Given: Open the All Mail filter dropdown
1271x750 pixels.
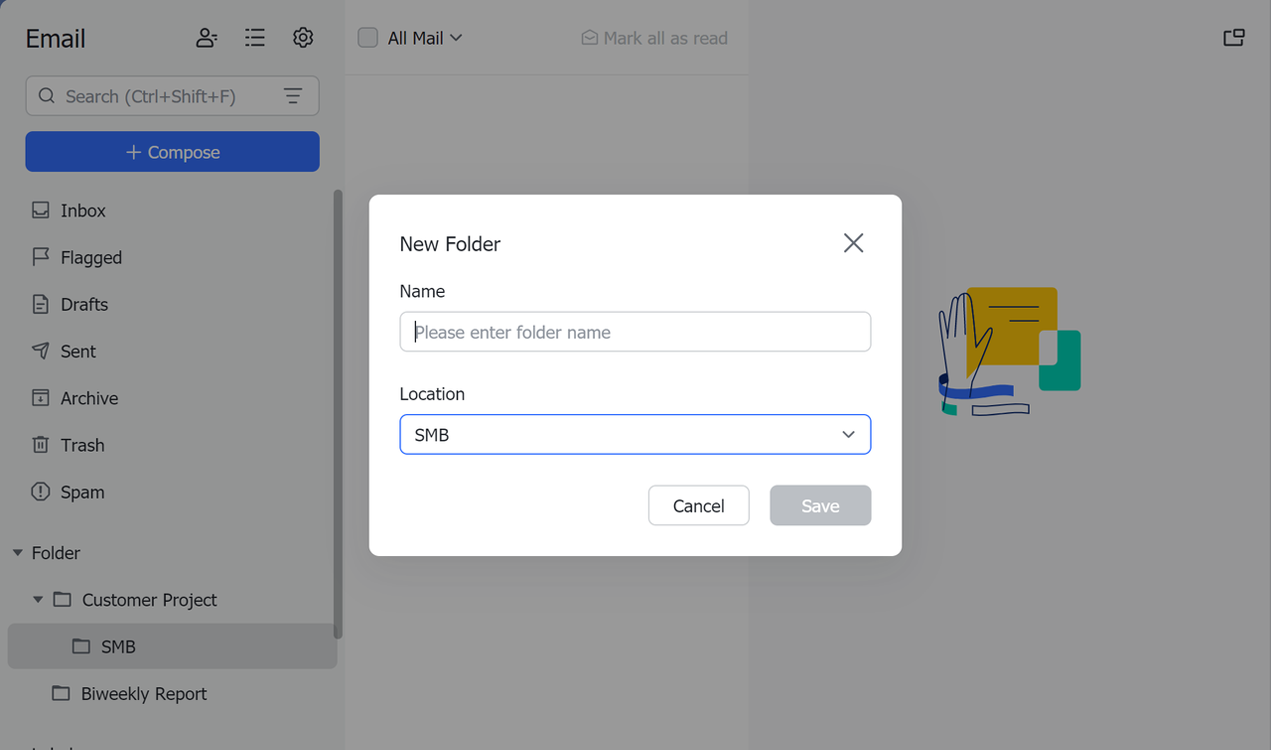Looking at the screenshot, I should pyautogui.click(x=410, y=37).
